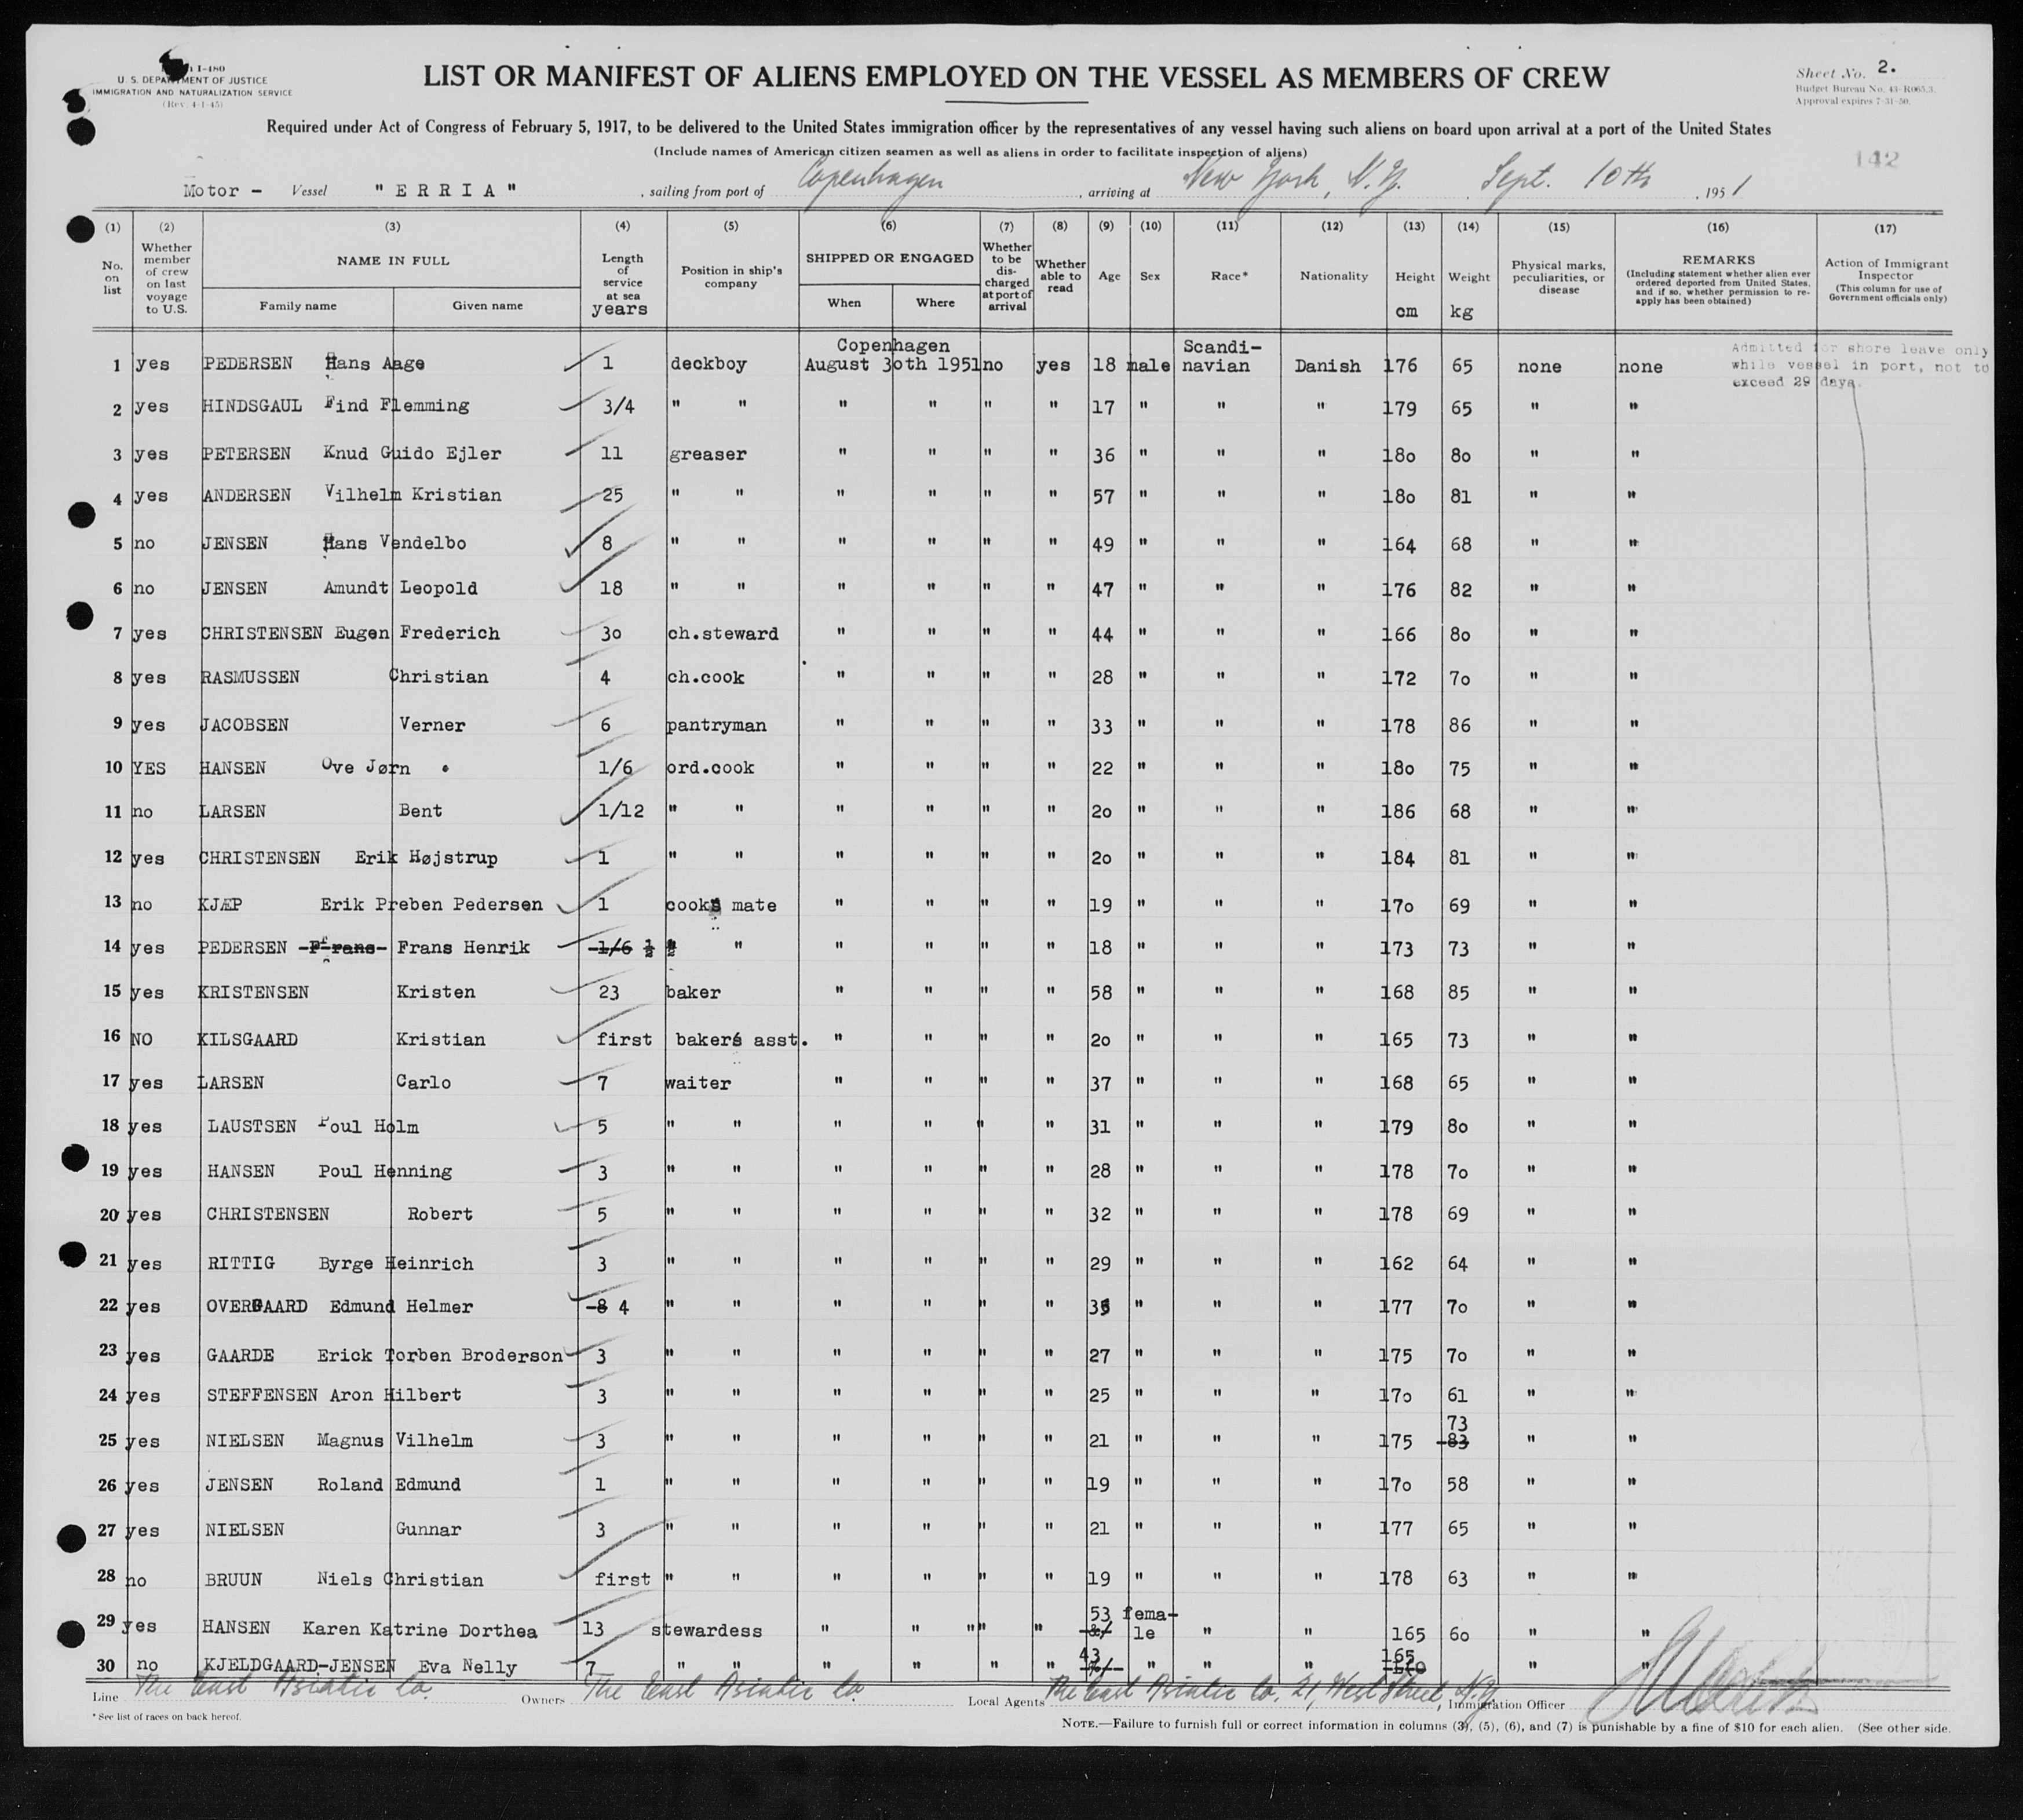Select 'Danish' nationality entry in row 1
This screenshot has height=1820, width=2023.
pyautogui.click(x=1327, y=366)
